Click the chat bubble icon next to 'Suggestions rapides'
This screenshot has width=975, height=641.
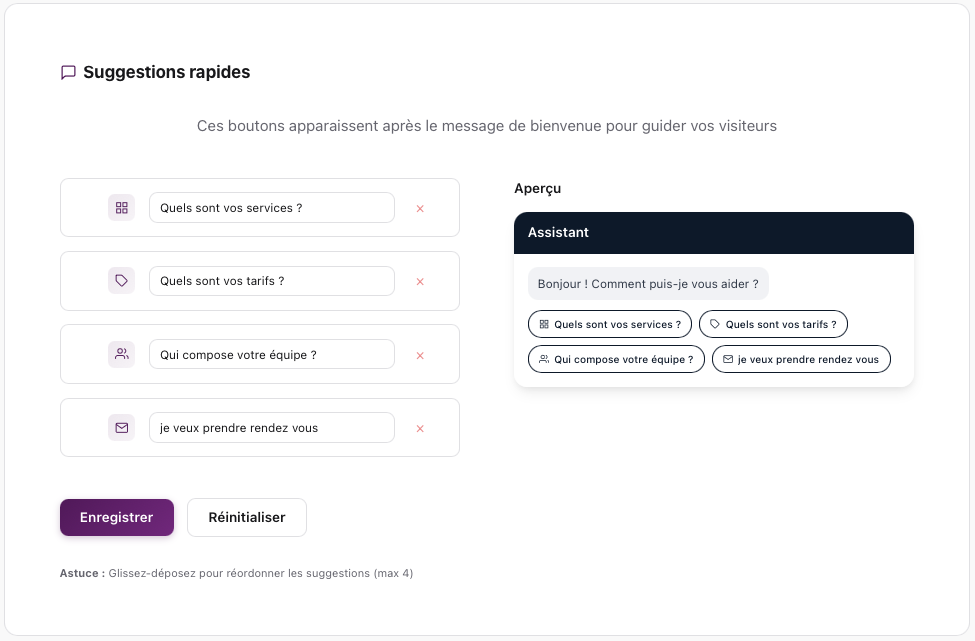click(68, 72)
